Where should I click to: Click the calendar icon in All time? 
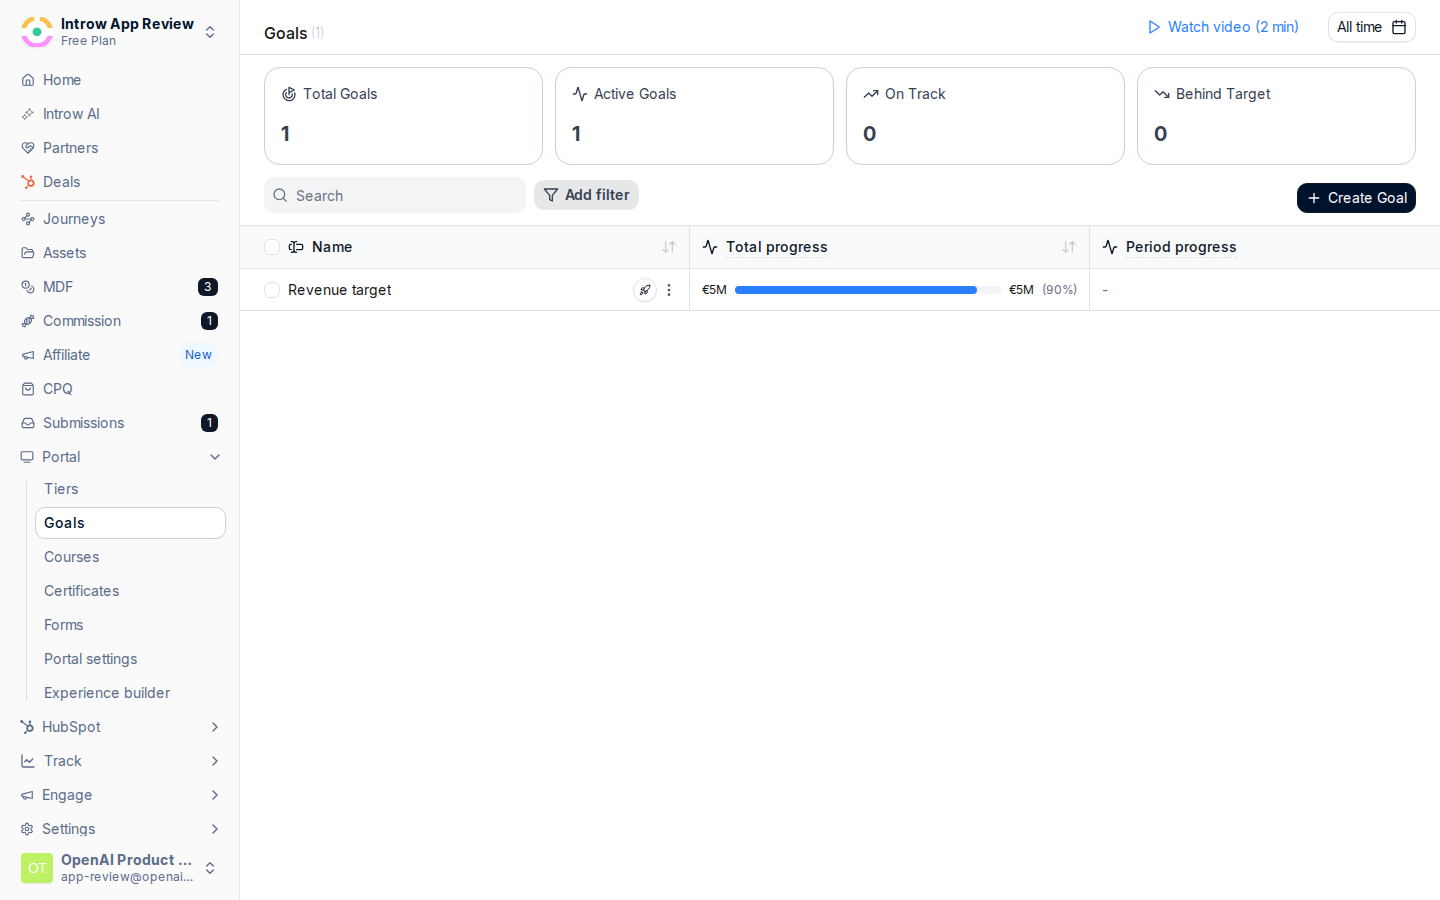coord(1399,27)
